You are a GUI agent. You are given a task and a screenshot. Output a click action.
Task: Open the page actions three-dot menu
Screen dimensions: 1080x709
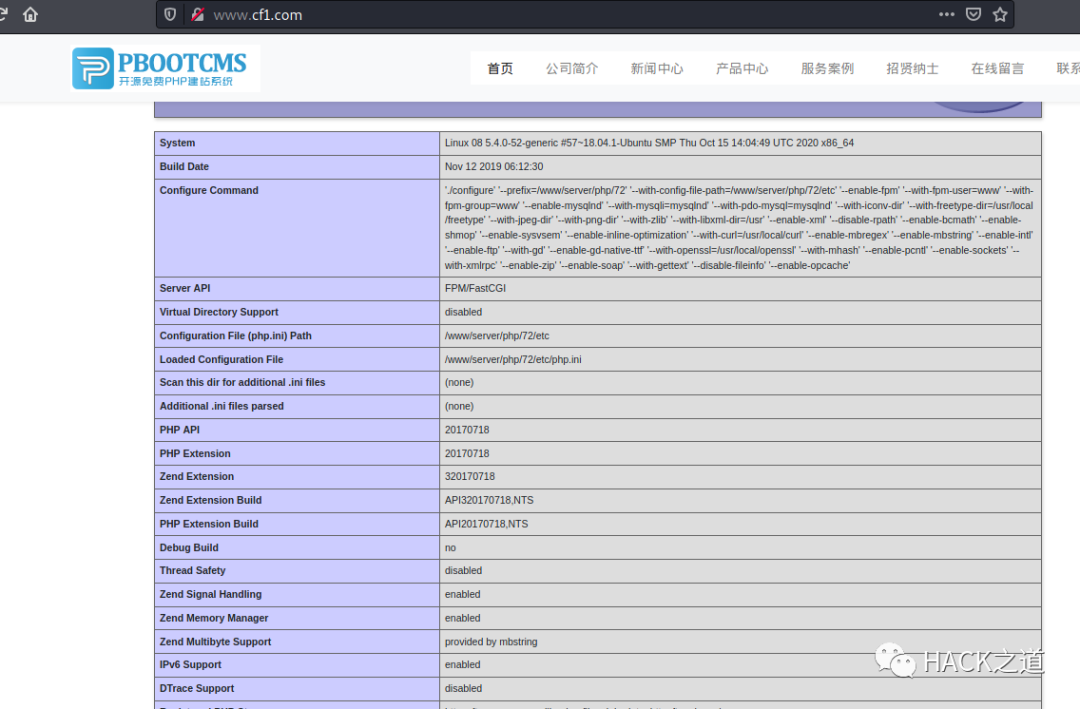click(x=946, y=14)
